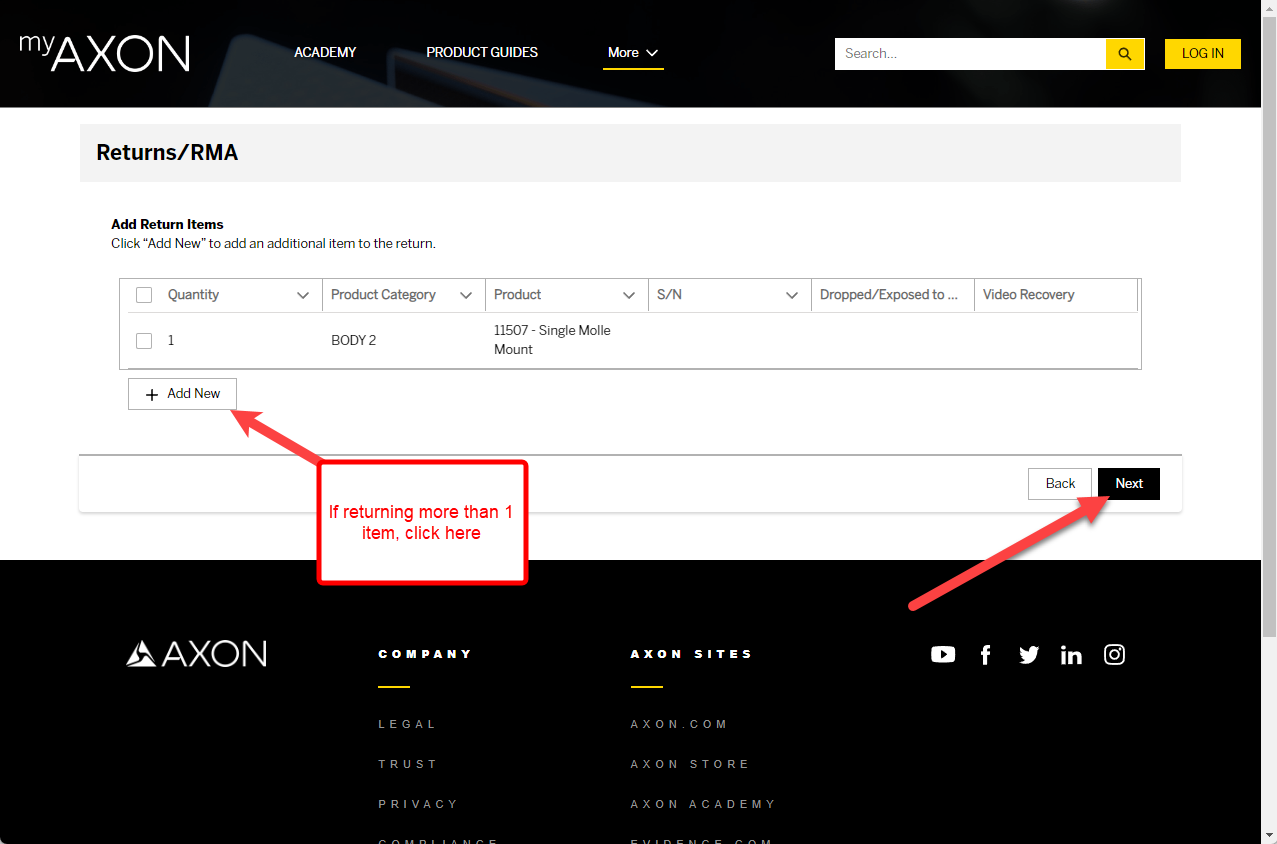Expand the More navigation dropdown
This screenshot has width=1277, height=844.
pyautogui.click(x=633, y=52)
